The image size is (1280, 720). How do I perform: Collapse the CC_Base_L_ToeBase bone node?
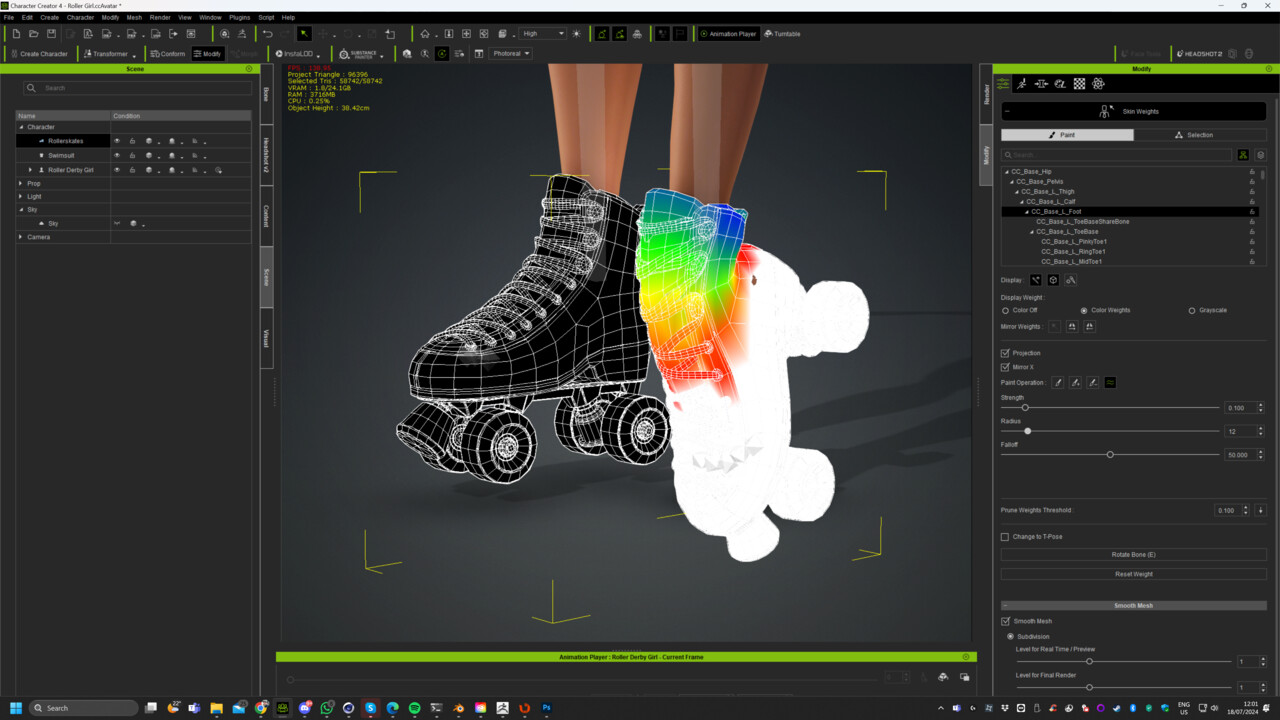click(1031, 232)
